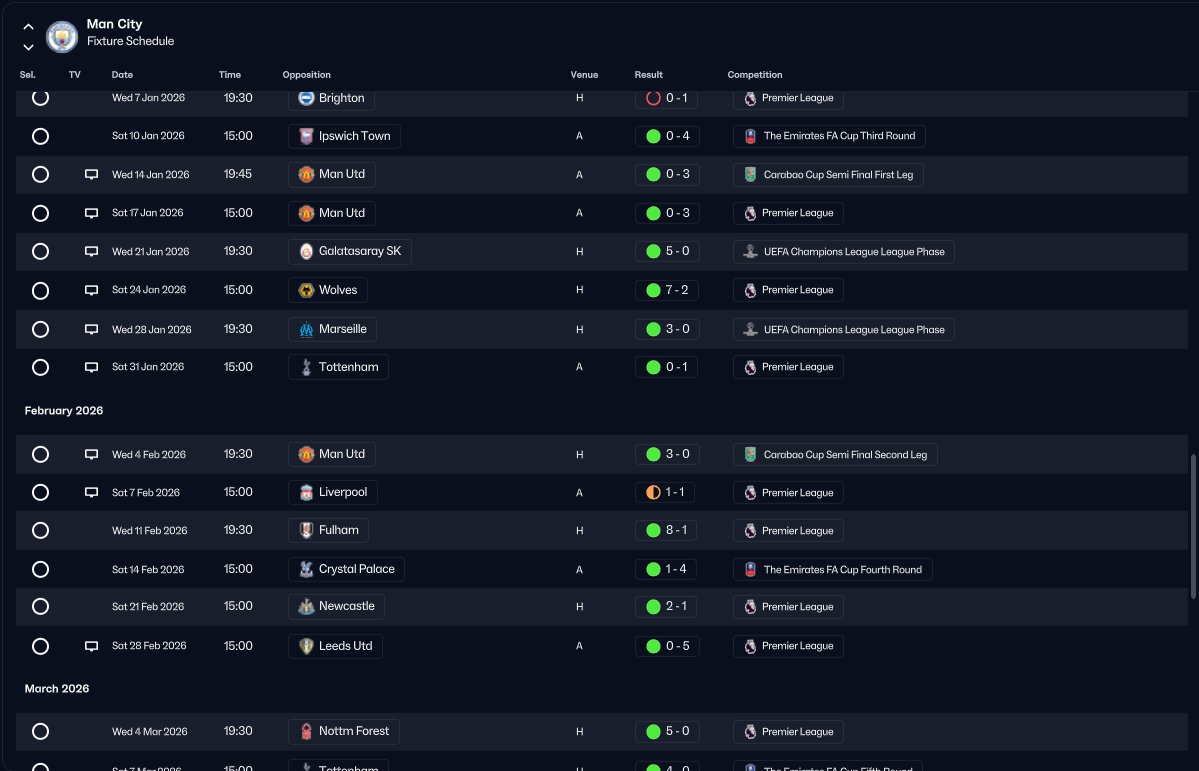
Task: Click the vertical scrollbar thumb
Action: 1193,527
